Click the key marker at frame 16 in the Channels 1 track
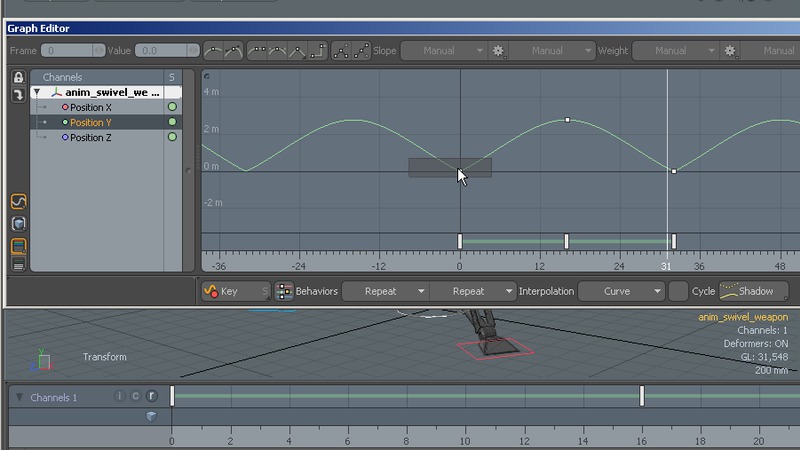The image size is (800, 450). 642,396
